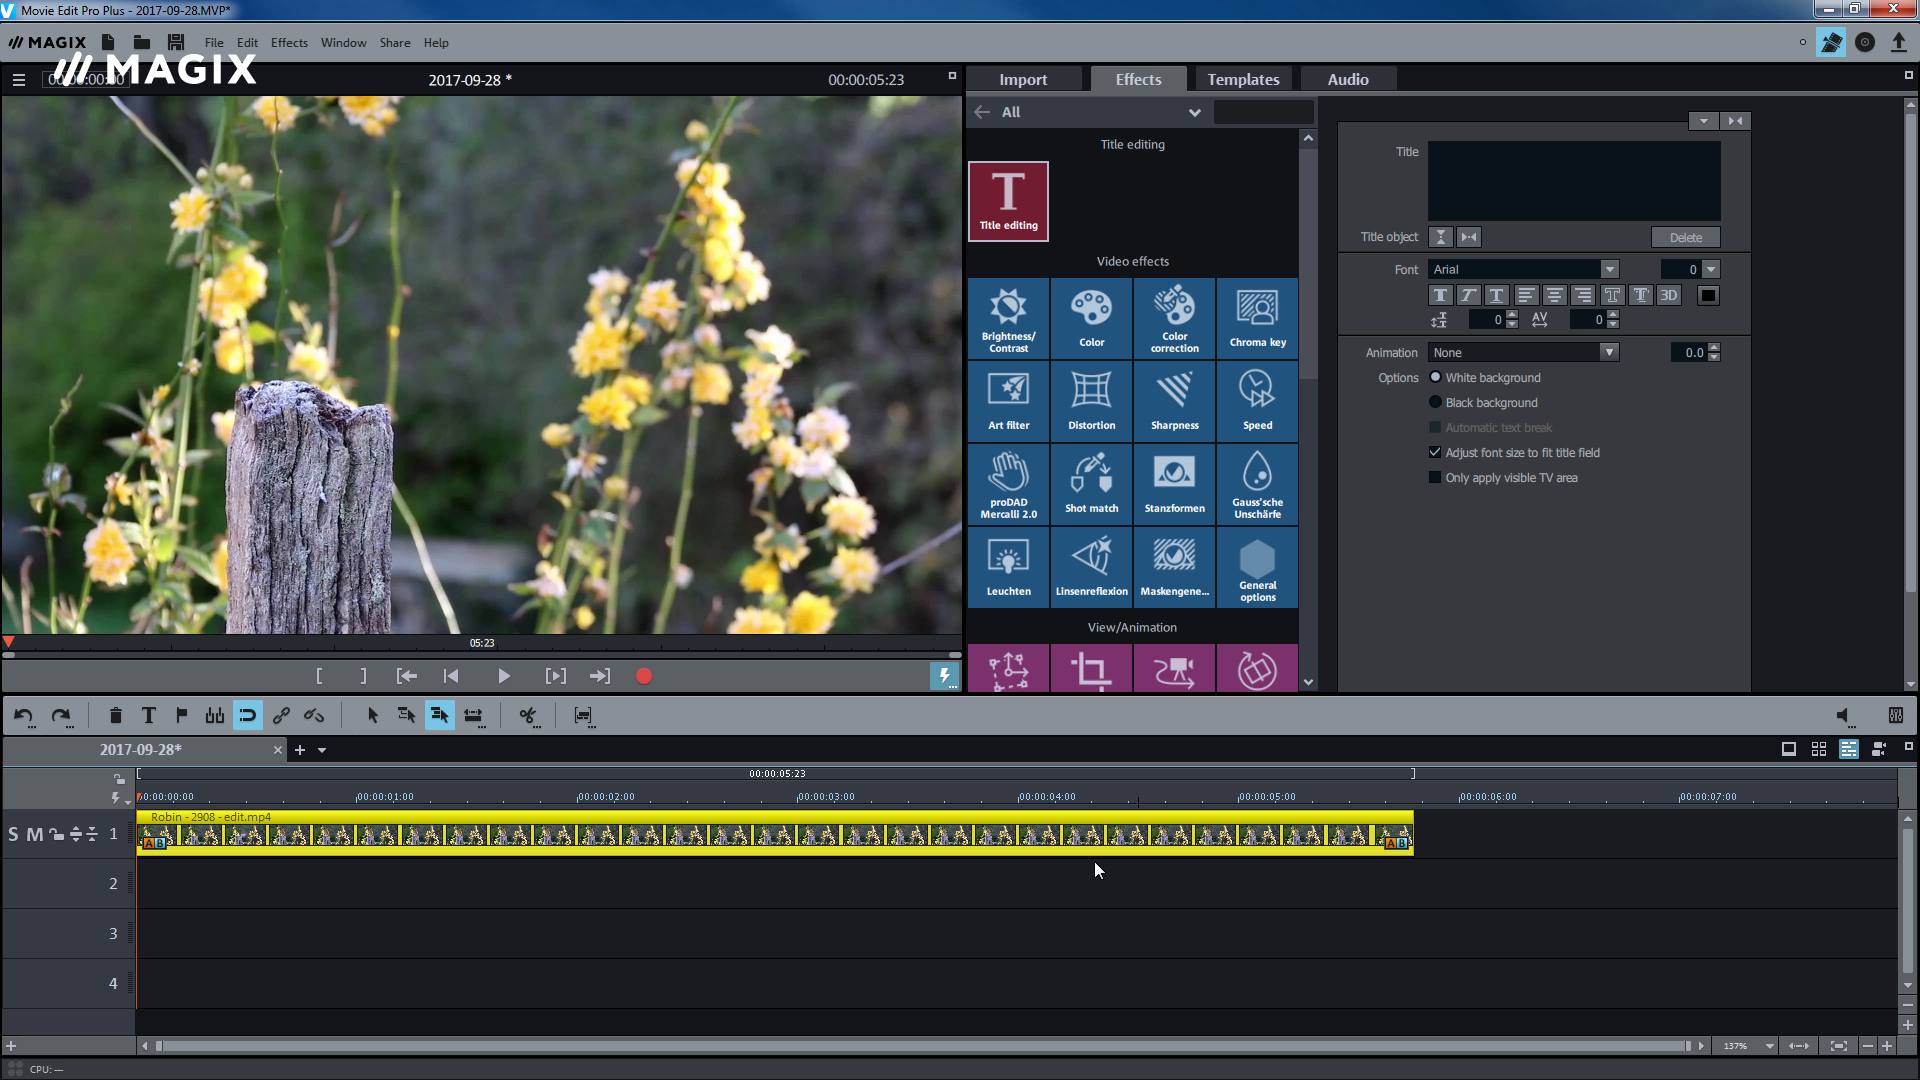
Task: Open the Effects tab panel
Action: point(1137,79)
